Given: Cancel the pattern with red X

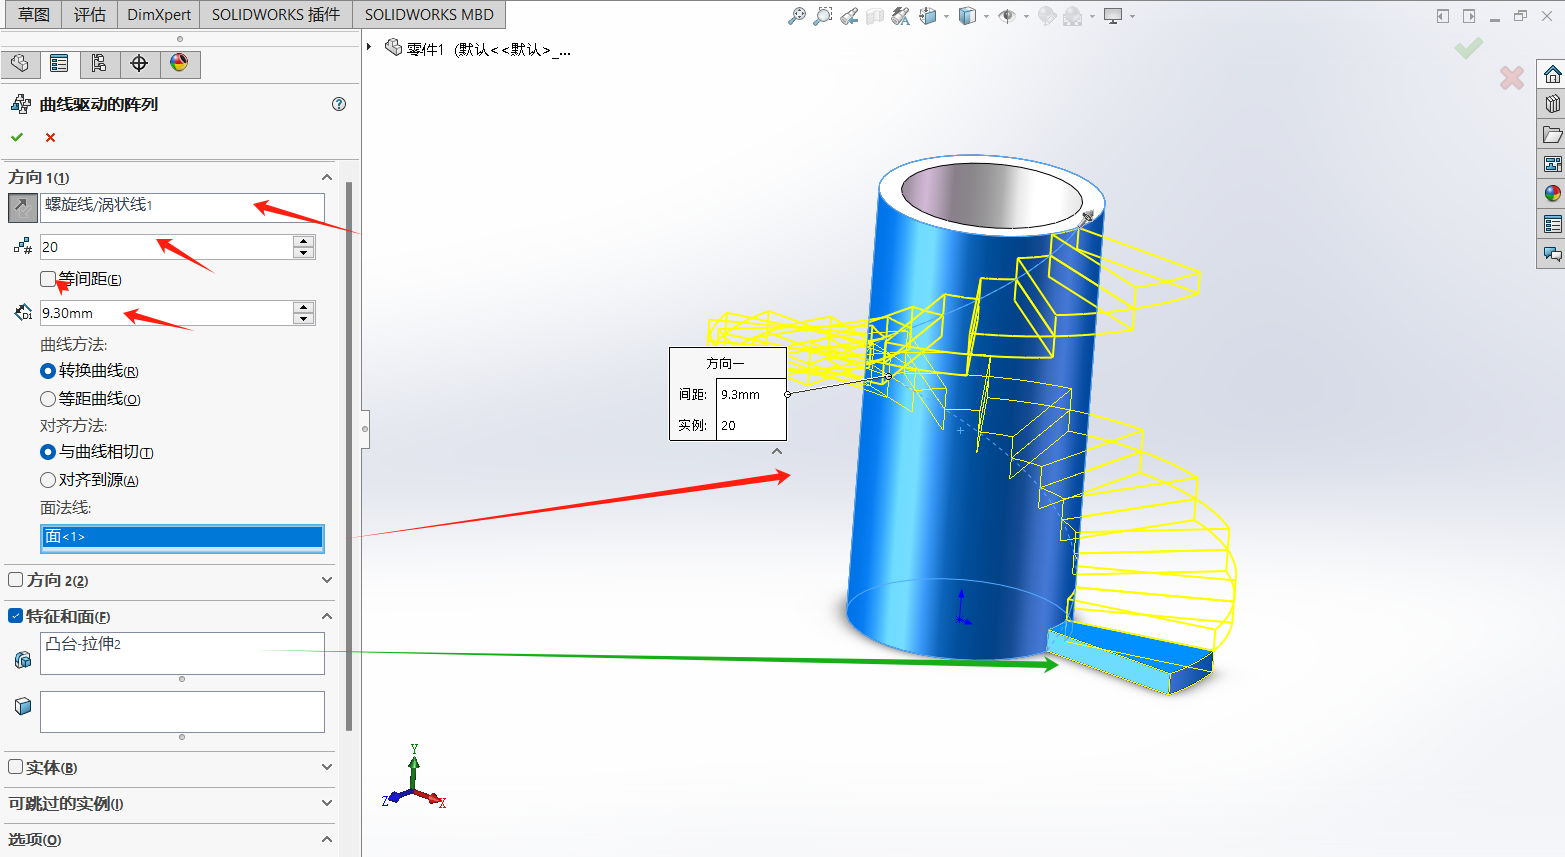Looking at the screenshot, I should click(x=50, y=137).
